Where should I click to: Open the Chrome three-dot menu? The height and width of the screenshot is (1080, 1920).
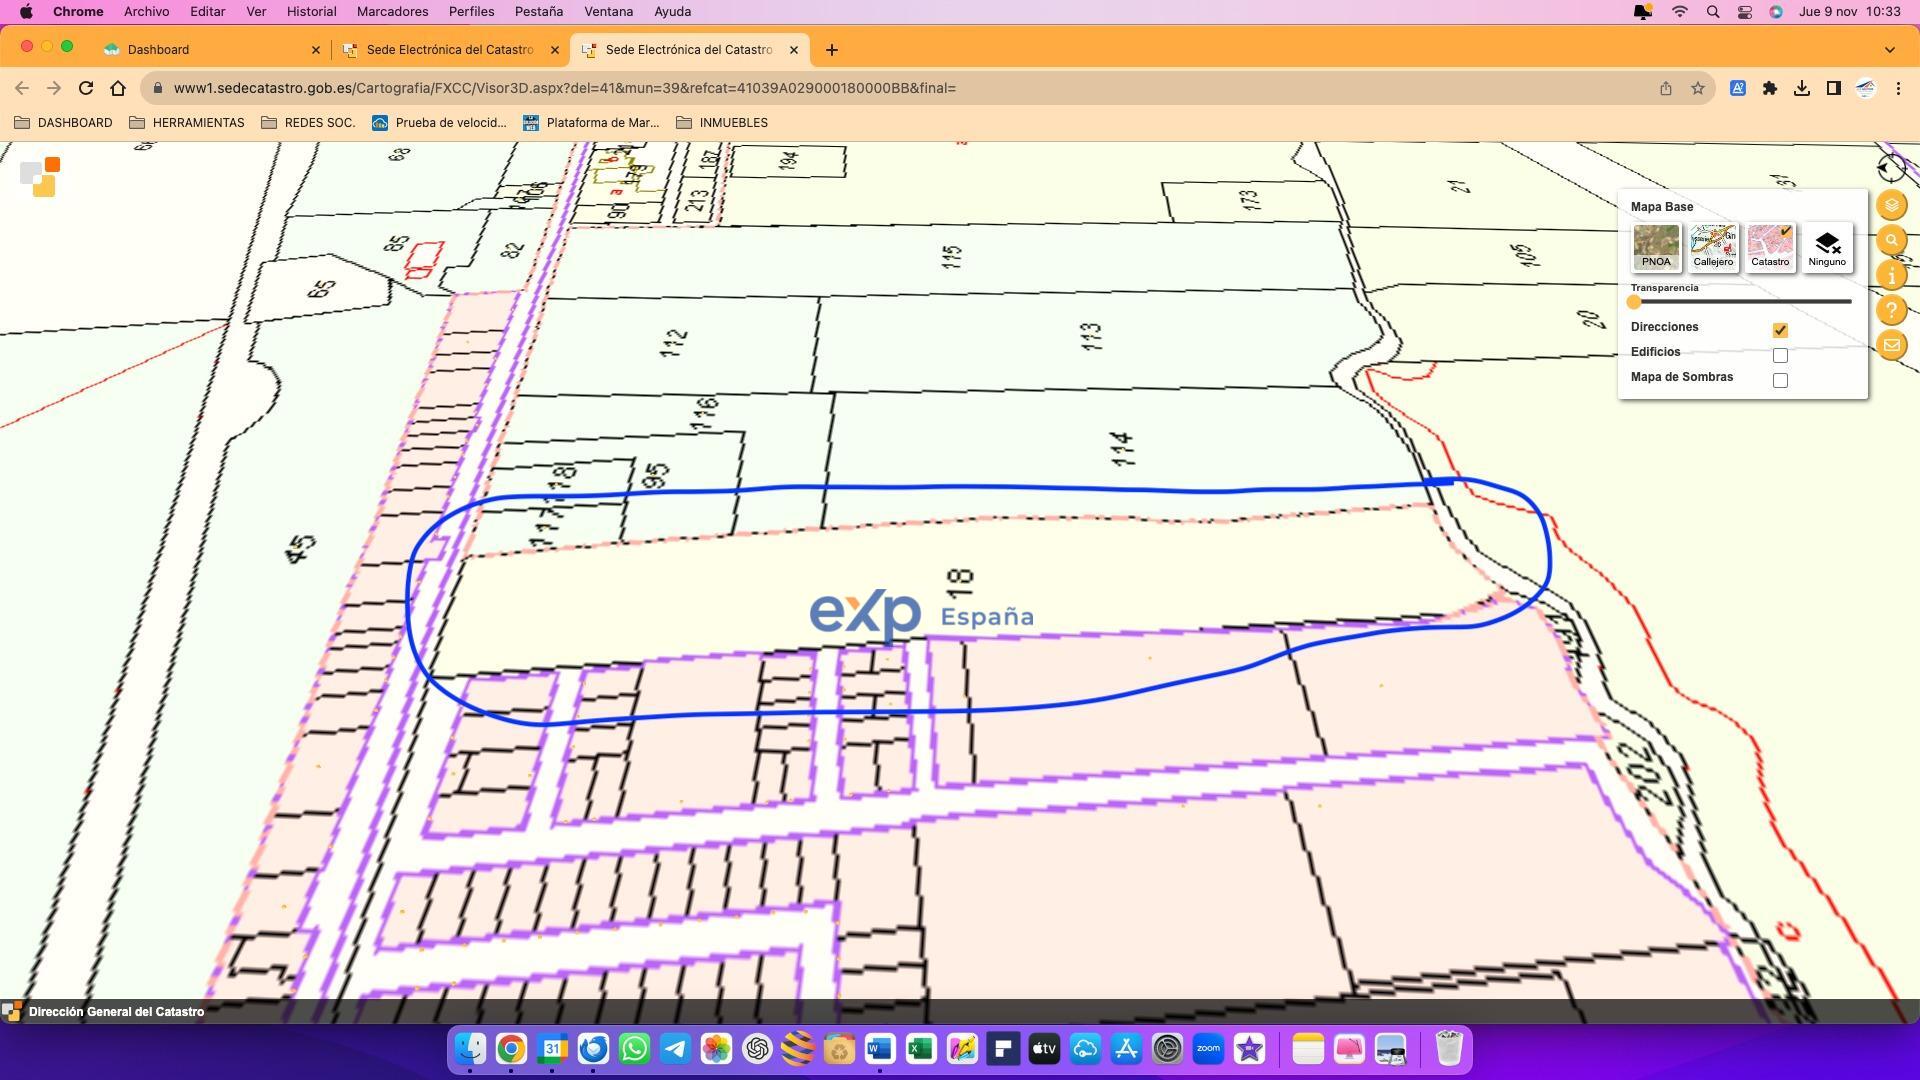coord(1898,88)
